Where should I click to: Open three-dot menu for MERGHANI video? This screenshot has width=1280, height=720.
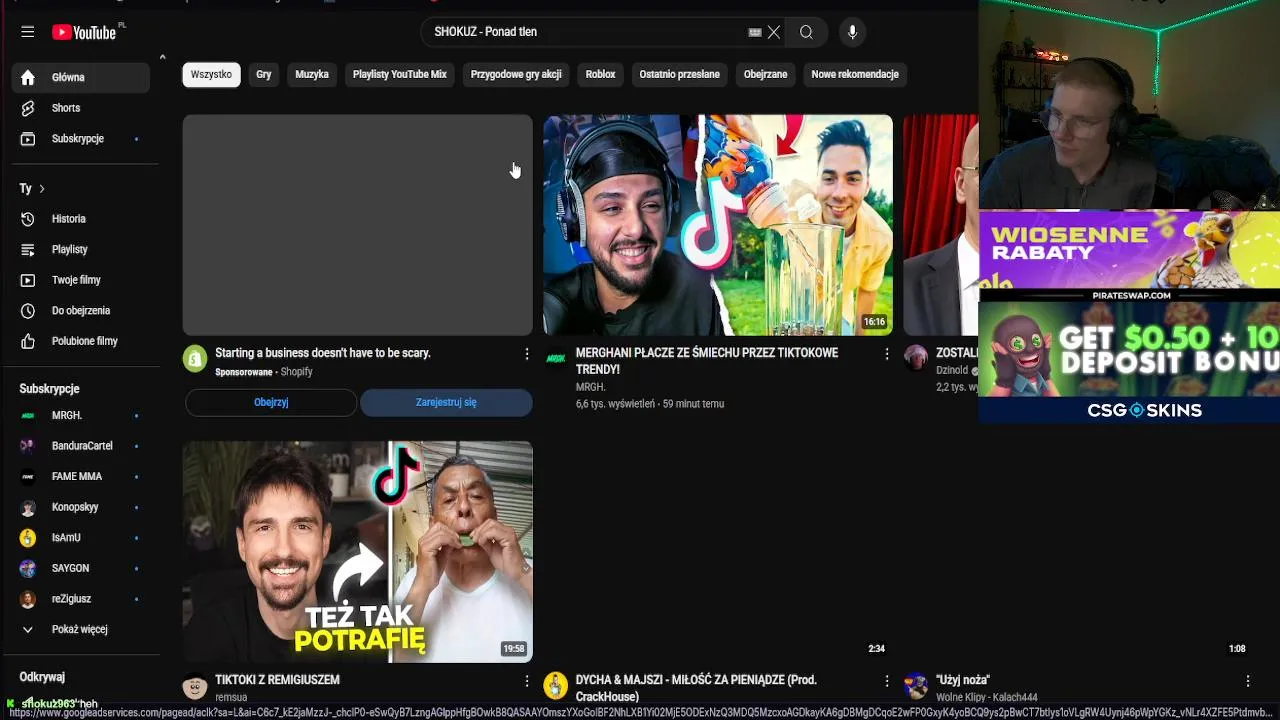[x=886, y=354]
